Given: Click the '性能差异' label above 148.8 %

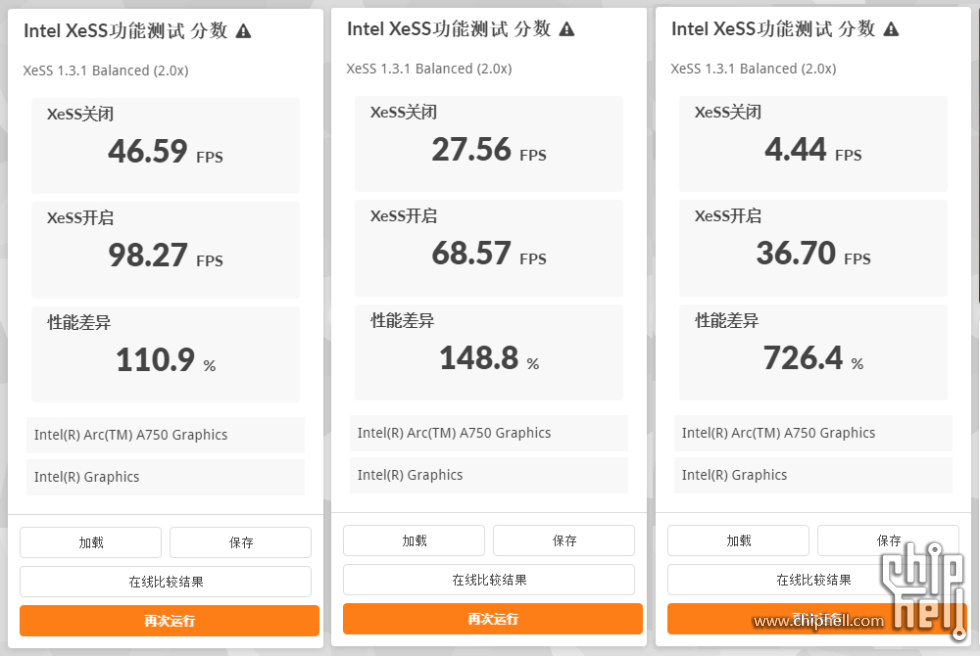Looking at the screenshot, I should click(402, 321).
